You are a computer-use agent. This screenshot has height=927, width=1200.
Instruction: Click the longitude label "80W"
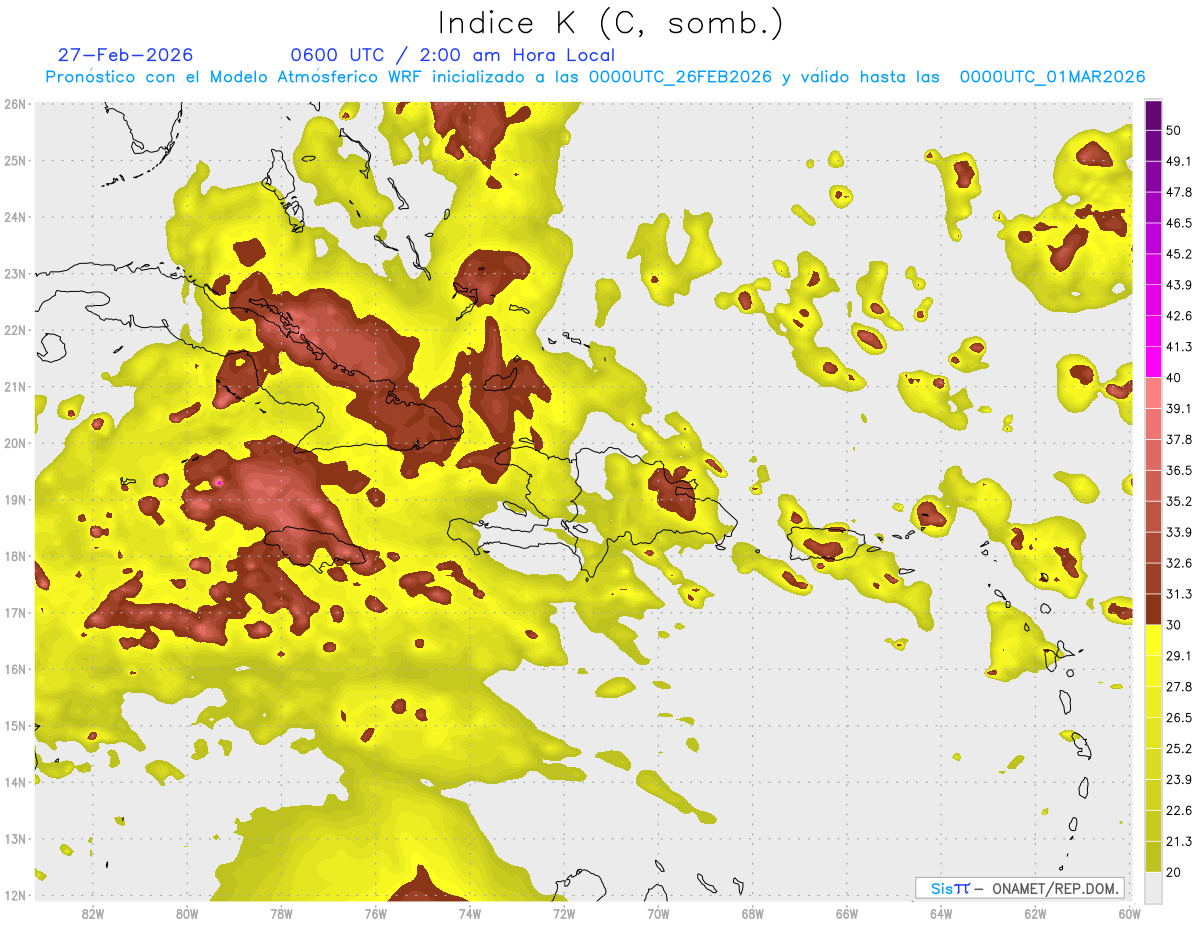point(186,913)
